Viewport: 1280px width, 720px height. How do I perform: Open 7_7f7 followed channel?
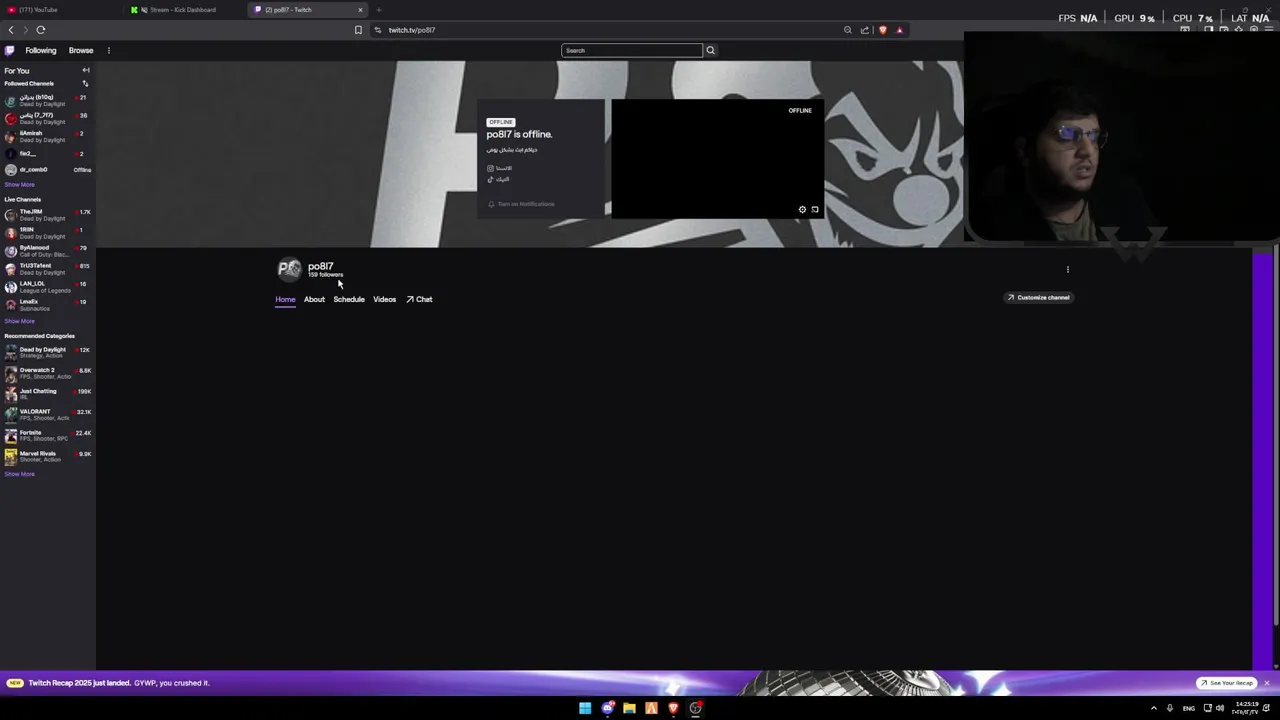pos(47,118)
